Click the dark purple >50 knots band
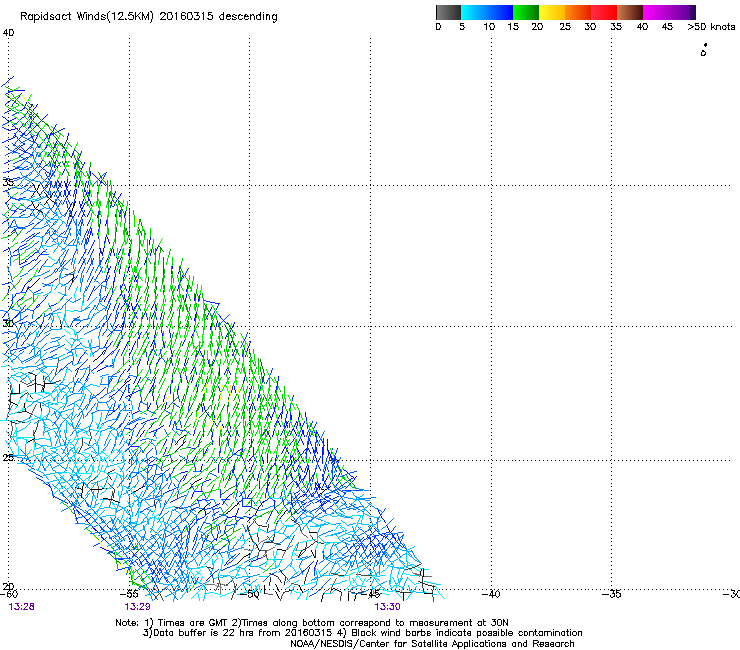 (x=693, y=12)
